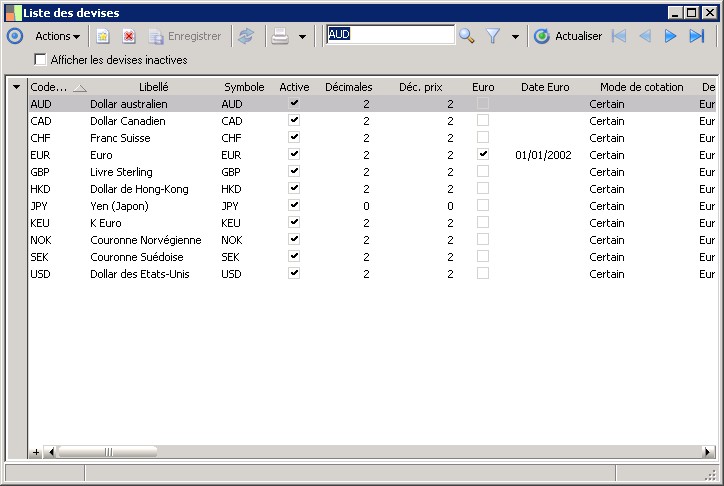Click the printer icon
Viewport: 724px width, 486px height.
(x=280, y=36)
